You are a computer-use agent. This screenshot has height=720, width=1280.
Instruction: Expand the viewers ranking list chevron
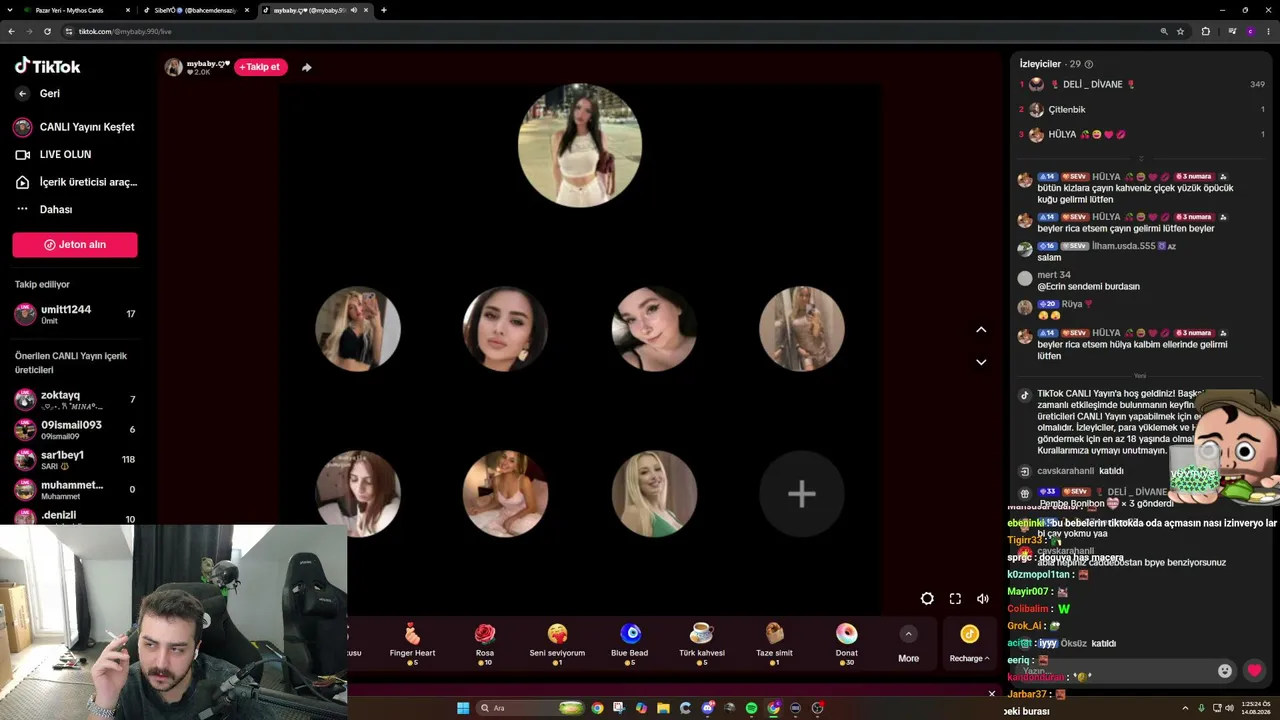tap(1141, 158)
